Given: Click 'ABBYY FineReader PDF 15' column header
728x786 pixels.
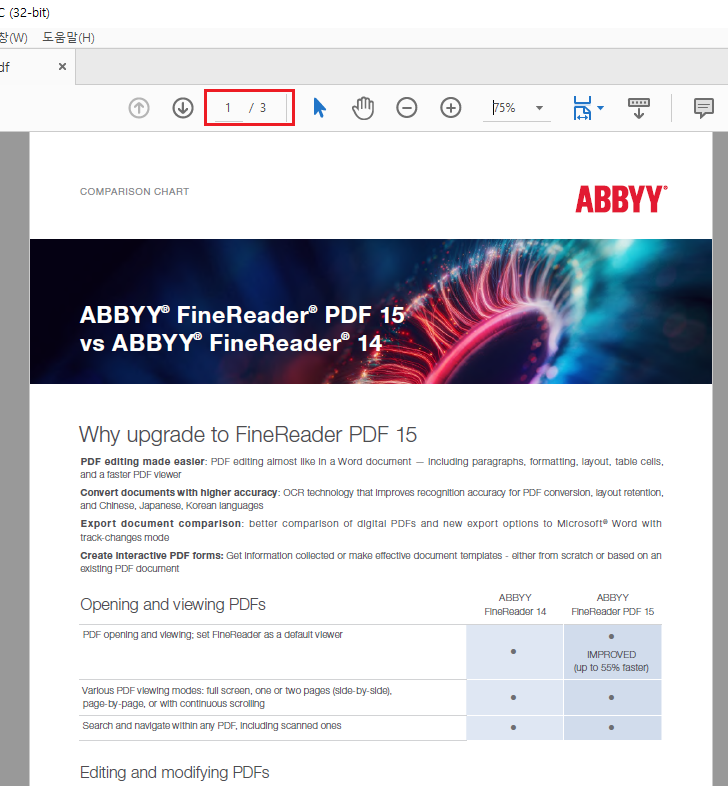Looking at the screenshot, I should pos(613,605).
